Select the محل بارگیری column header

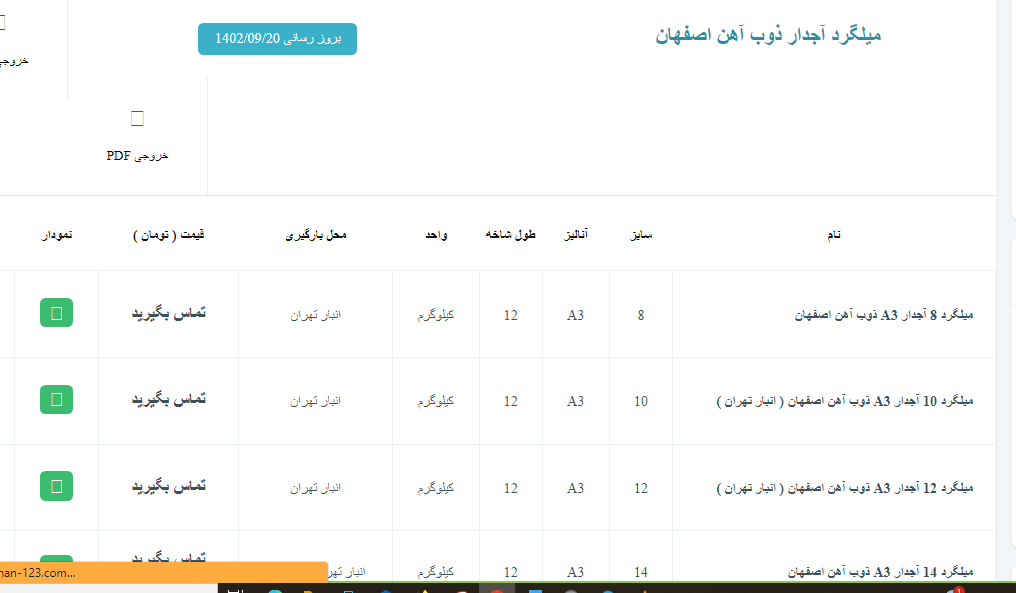tap(316, 235)
